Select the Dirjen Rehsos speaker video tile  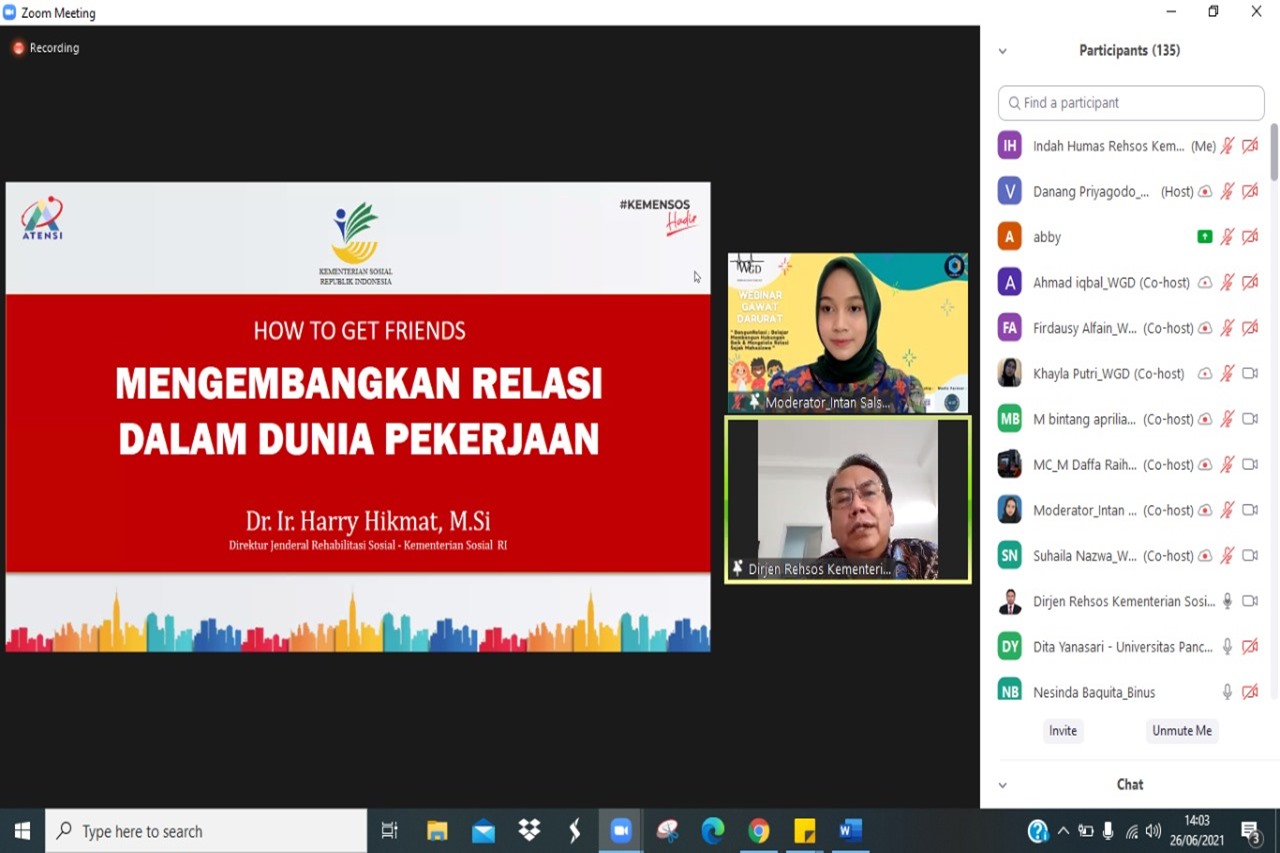pos(847,498)
